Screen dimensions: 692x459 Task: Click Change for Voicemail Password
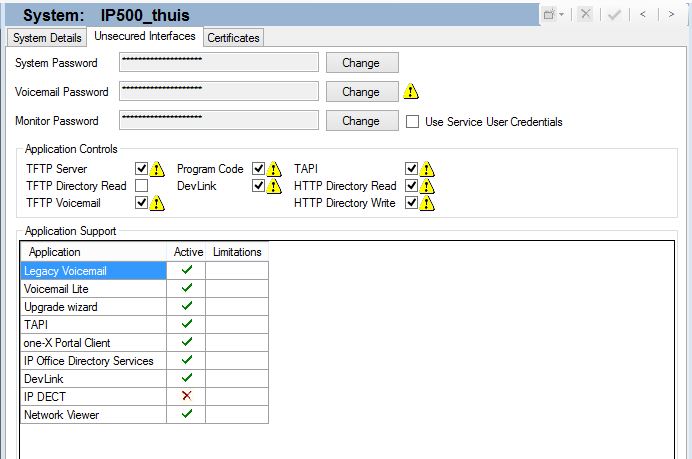click(362, 92)
